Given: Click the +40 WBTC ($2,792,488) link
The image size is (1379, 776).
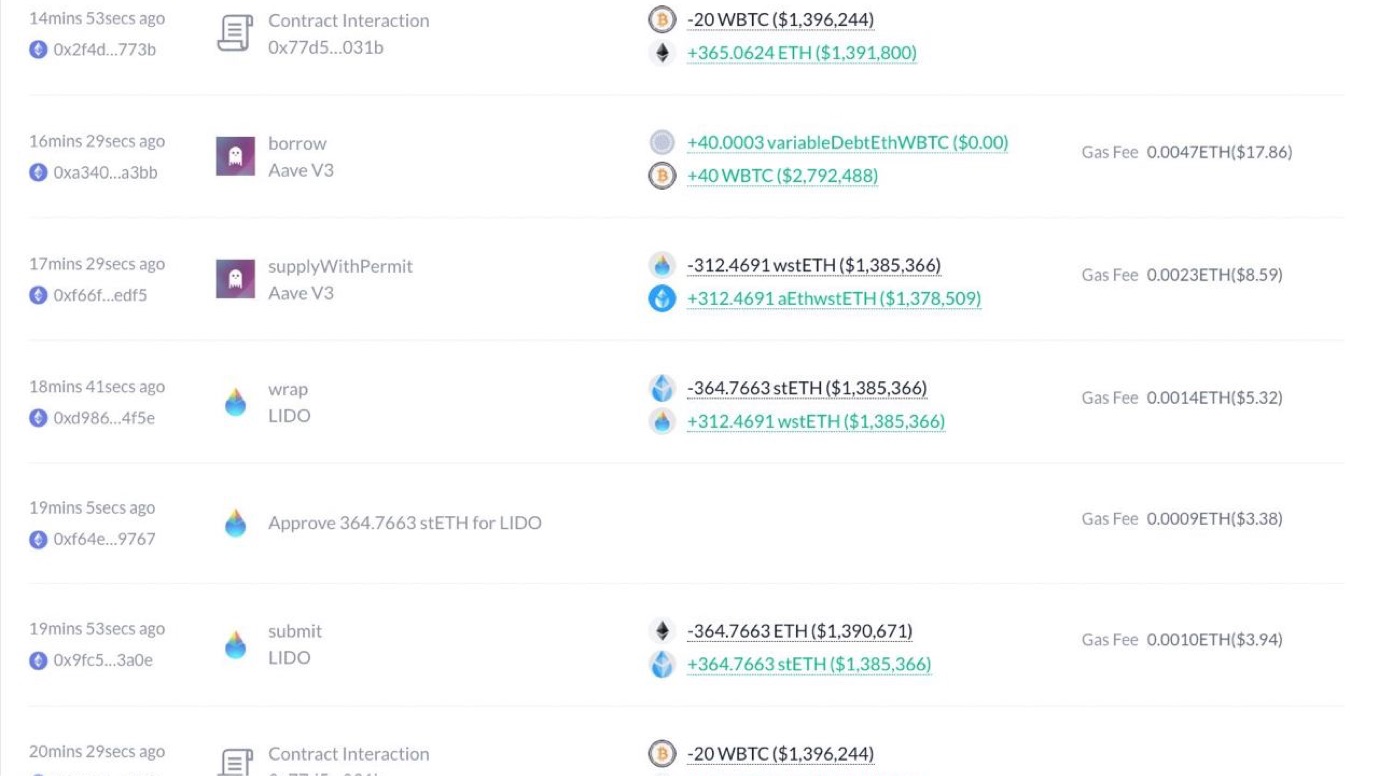Looking at the screenshot, I should pos(782,176).
